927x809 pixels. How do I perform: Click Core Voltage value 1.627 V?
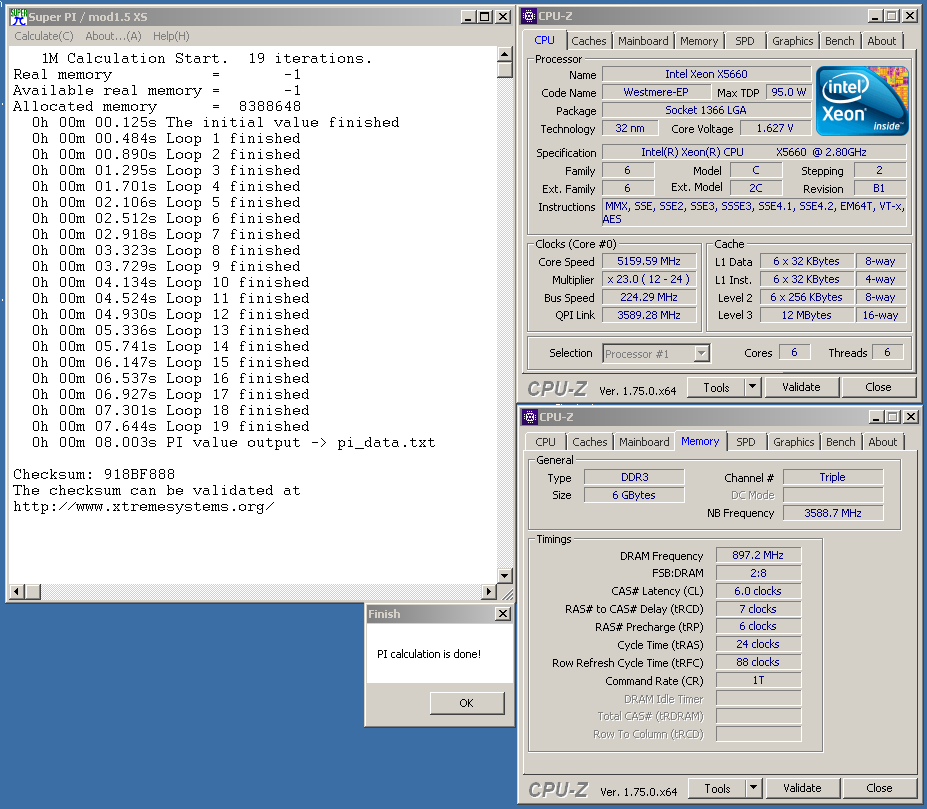pos(774,128)
